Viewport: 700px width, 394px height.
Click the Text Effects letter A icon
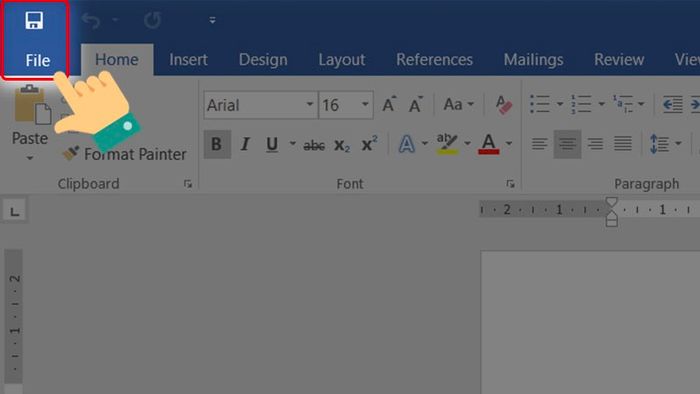coord(406,144)
